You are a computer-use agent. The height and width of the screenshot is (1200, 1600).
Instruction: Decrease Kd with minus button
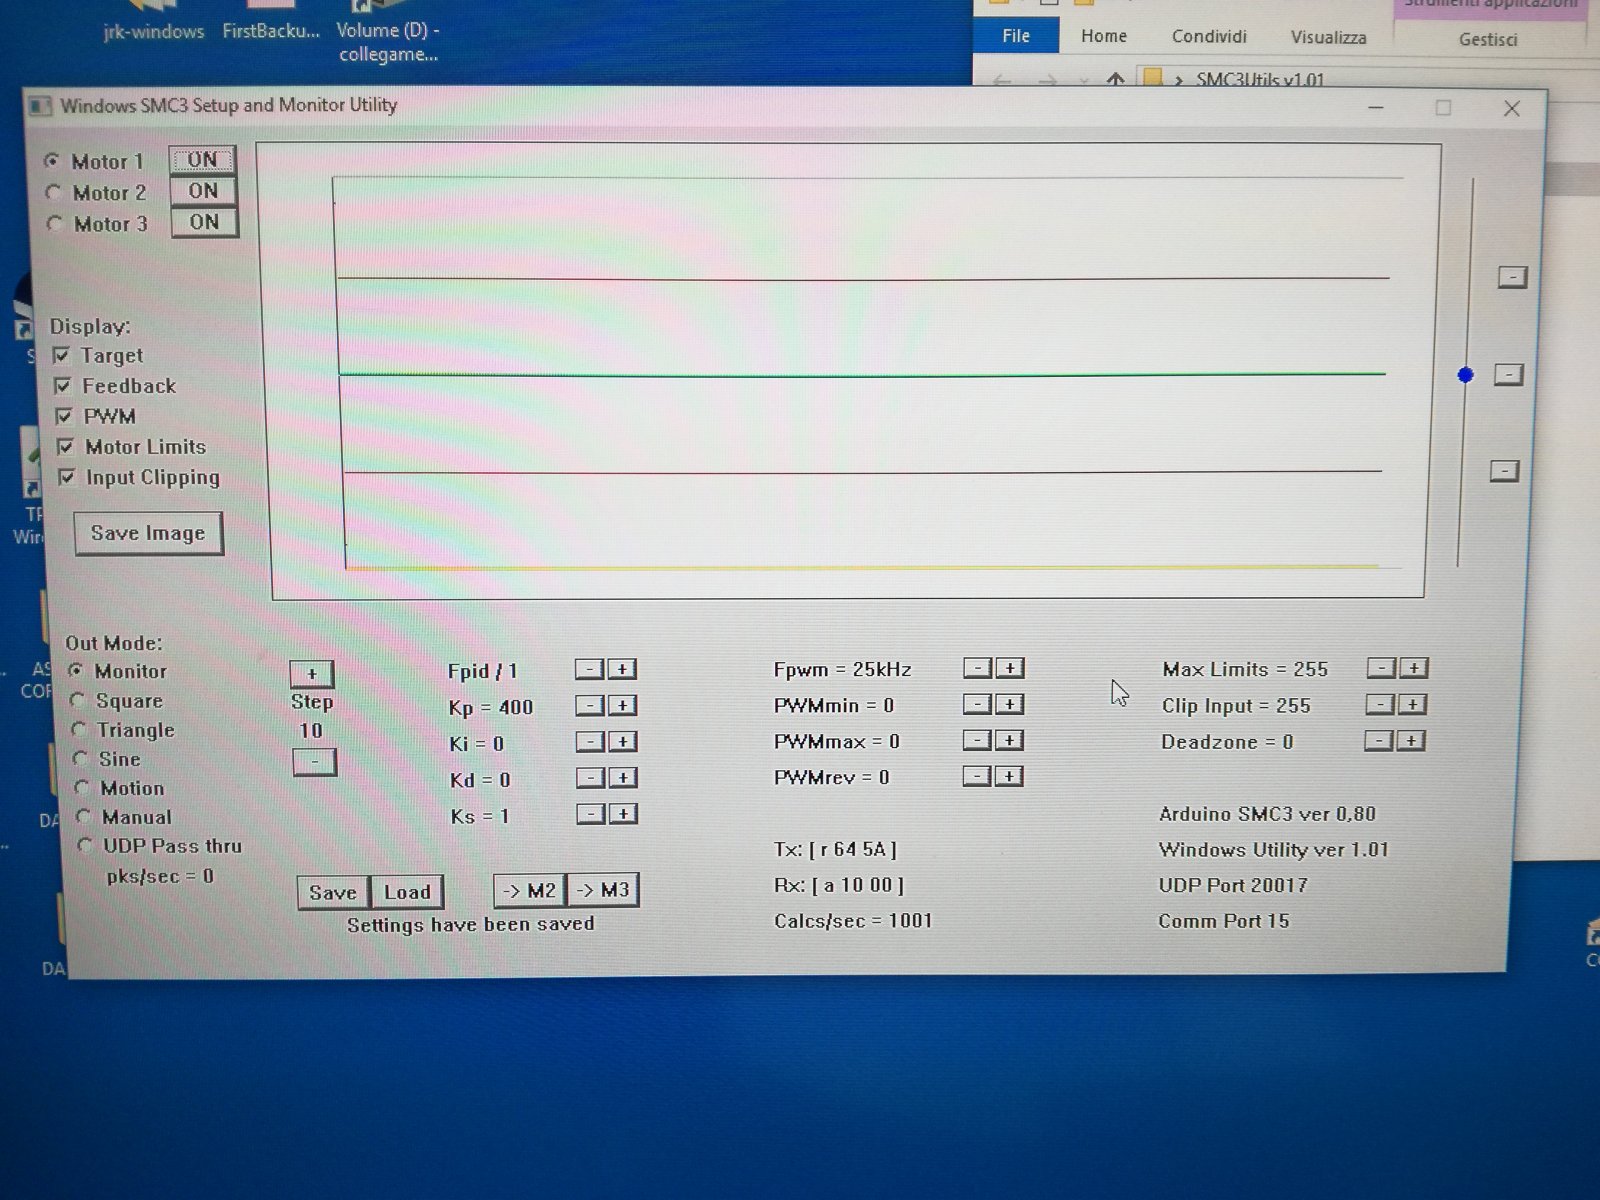coord(591,778)
